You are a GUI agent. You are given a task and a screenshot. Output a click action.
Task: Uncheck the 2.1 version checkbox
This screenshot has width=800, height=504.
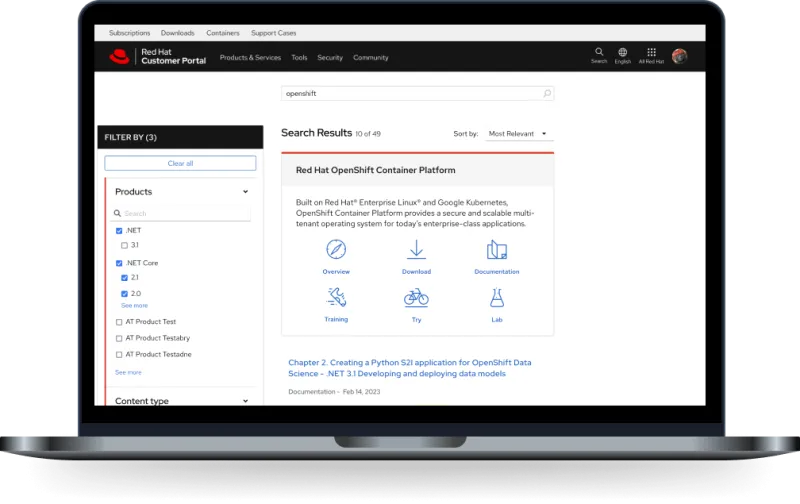[124, 278]
